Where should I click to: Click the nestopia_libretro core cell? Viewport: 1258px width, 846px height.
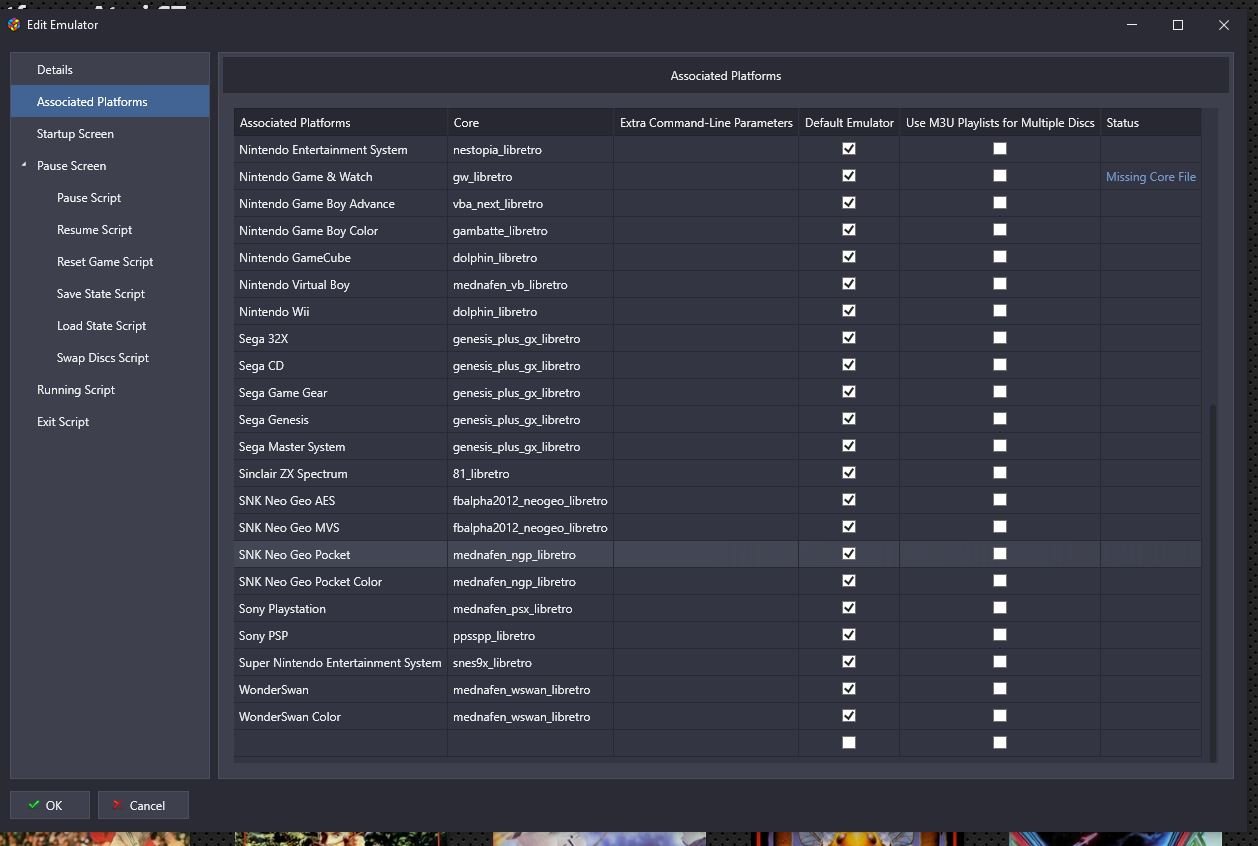530,150
